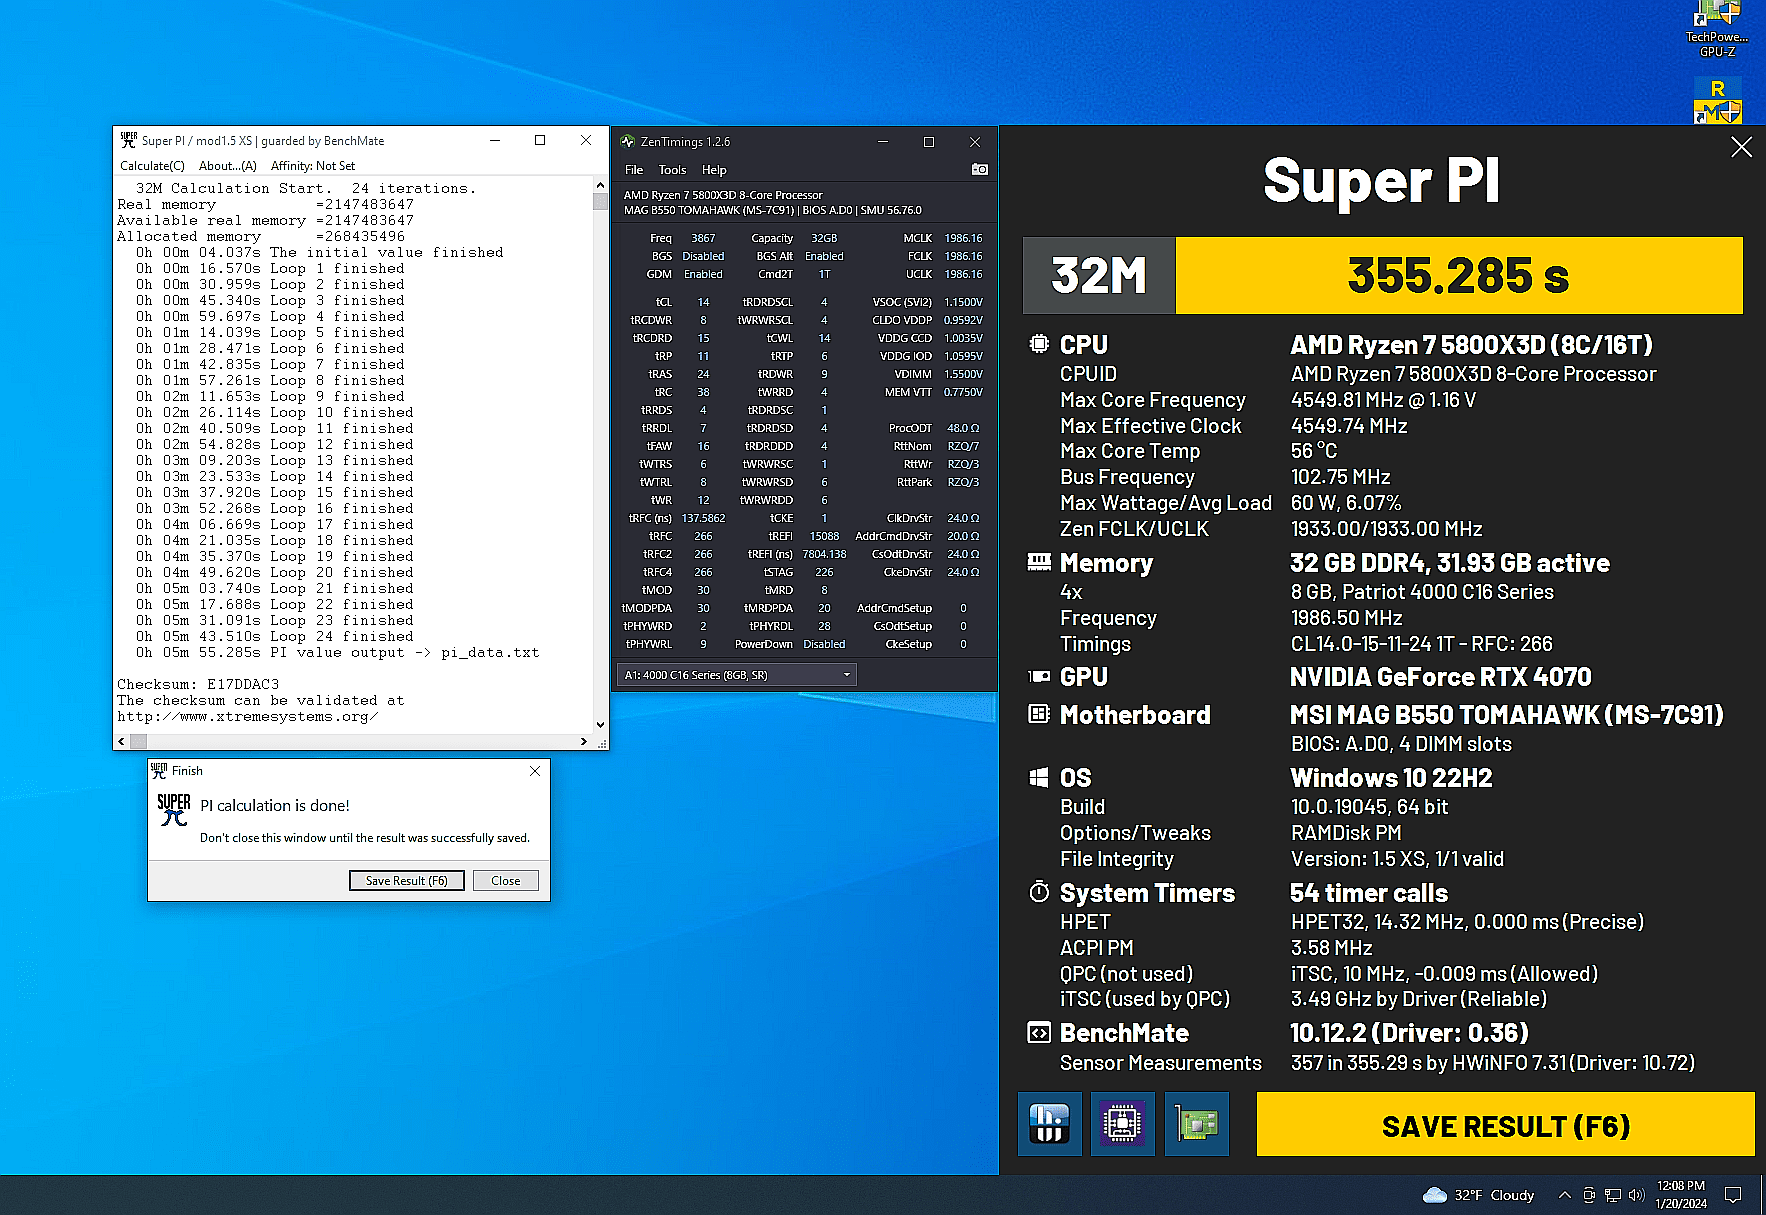Click the tRFC (ns) 137.5862 value in ZenTimings
The height and width of the screenshot is (1215, 1766).
tap(703, 518)
